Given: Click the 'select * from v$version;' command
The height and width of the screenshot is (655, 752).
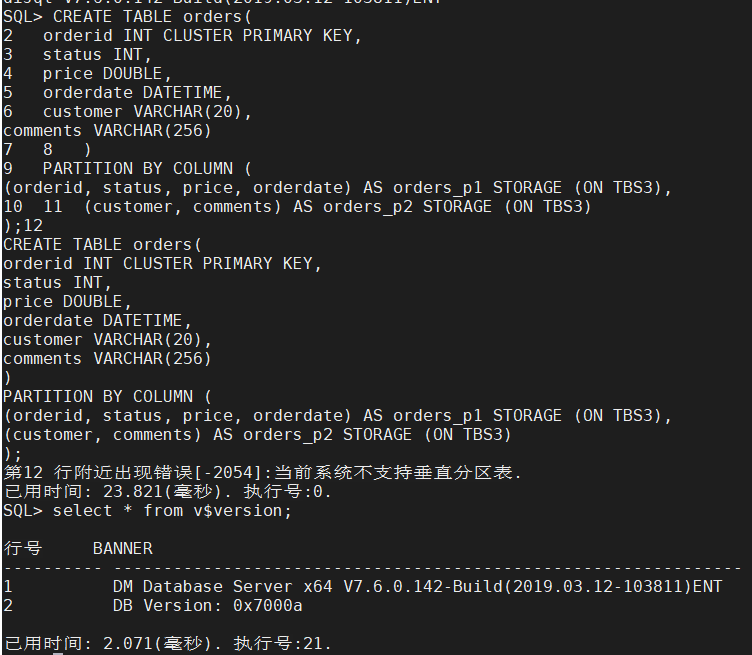Looking at the screenshot, I should pos(172,511).
